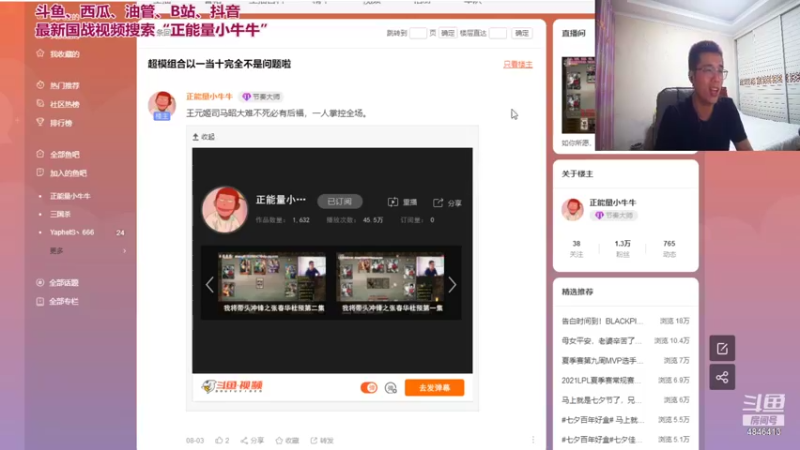Open the 38 关注 following count

[577, 248]
